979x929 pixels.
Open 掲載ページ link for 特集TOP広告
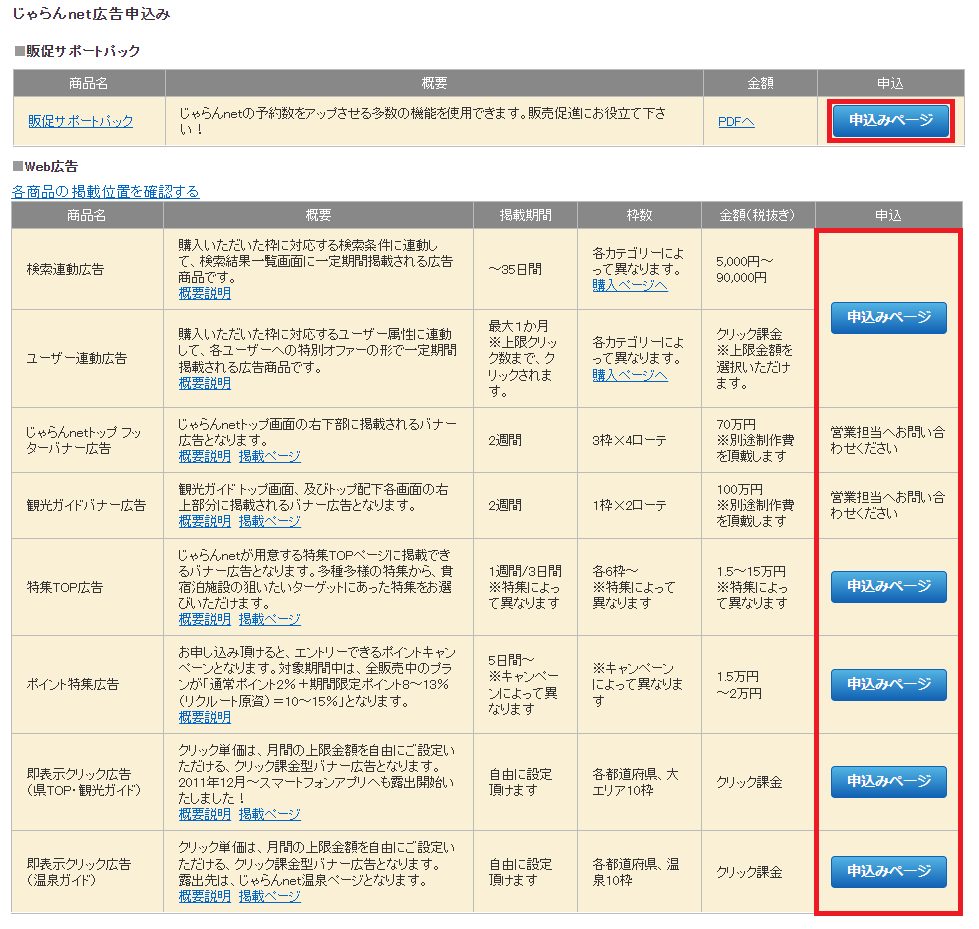269,619
